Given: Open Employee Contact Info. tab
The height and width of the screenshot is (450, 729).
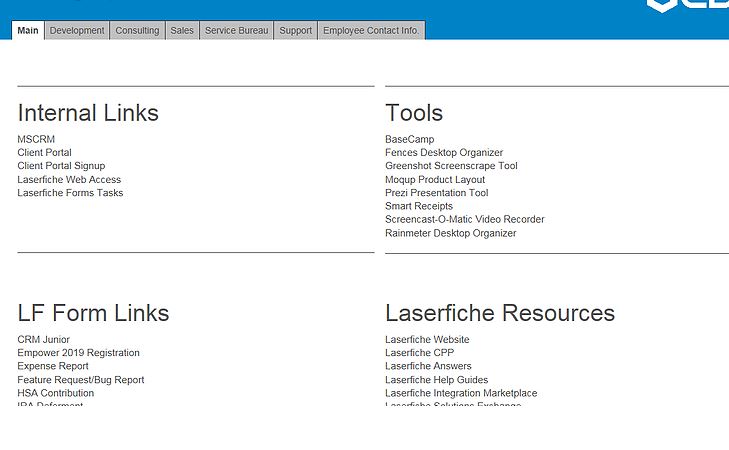Looking at the screenshot, I should click(x=371, y=30).
